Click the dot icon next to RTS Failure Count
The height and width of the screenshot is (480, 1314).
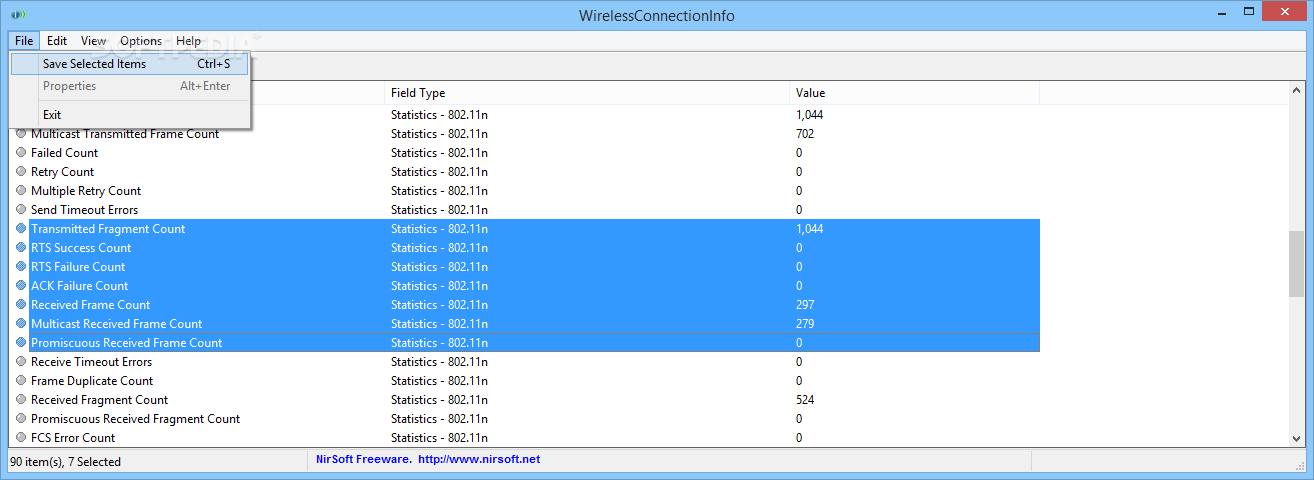[22, 267]
